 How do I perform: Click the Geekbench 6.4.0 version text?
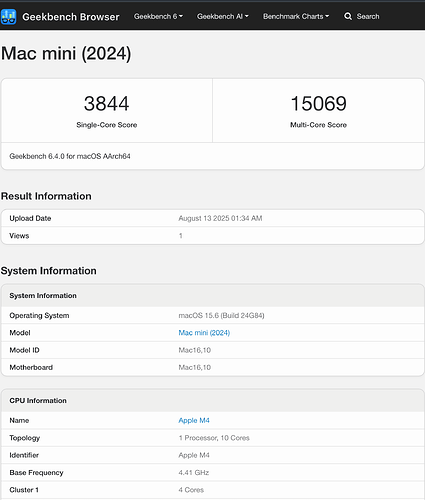tap(70, 156)
